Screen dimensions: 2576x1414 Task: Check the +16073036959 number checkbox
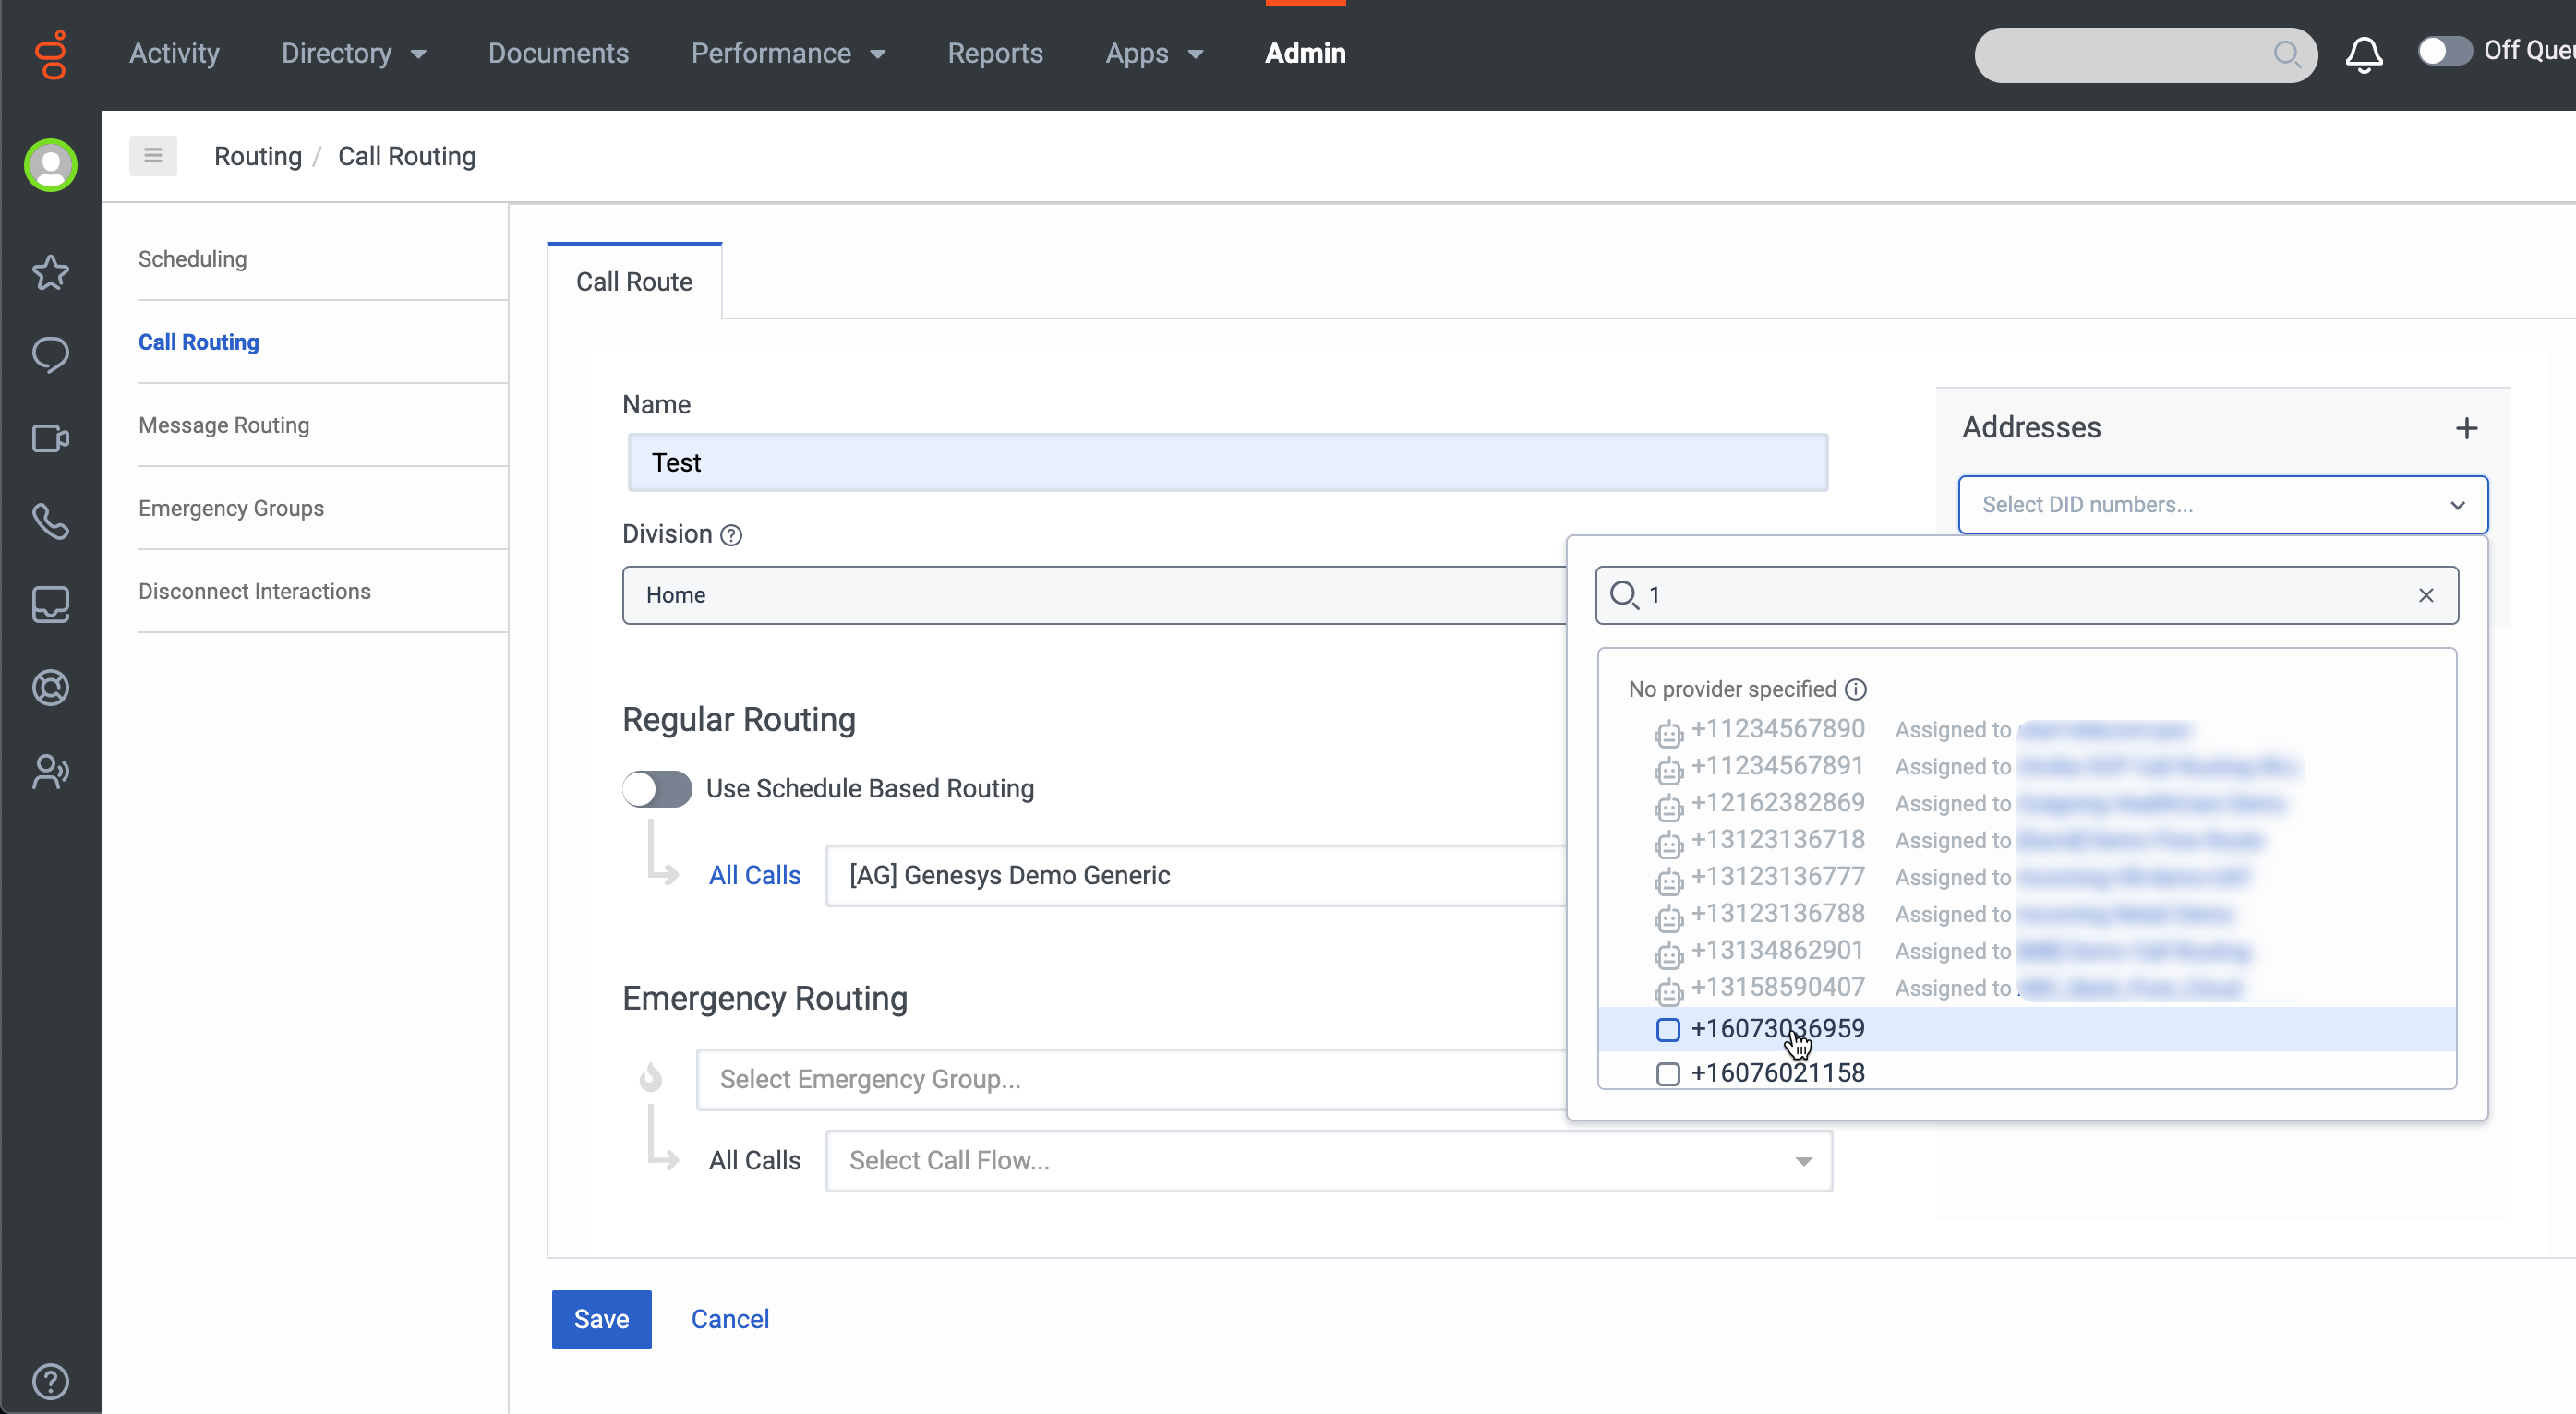click(1667, 1029)
